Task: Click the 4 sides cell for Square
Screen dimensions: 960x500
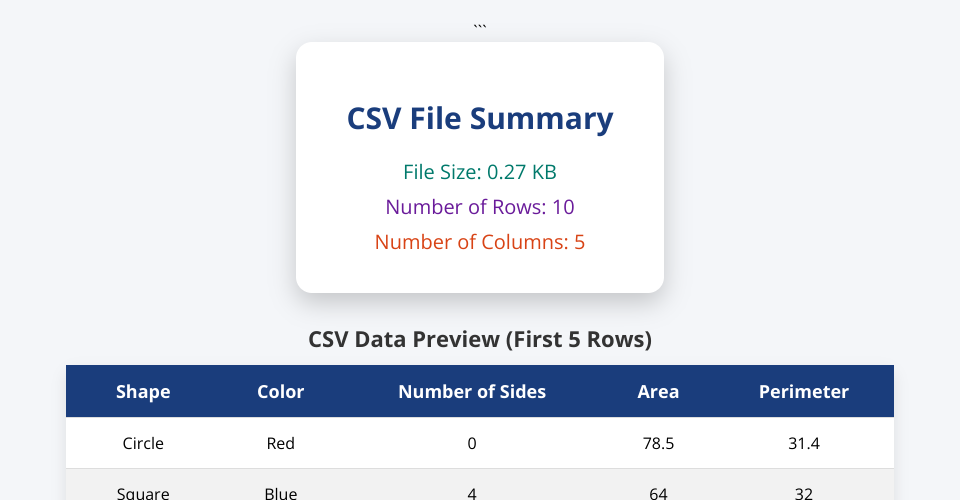Action: click(x=472, y=492)
